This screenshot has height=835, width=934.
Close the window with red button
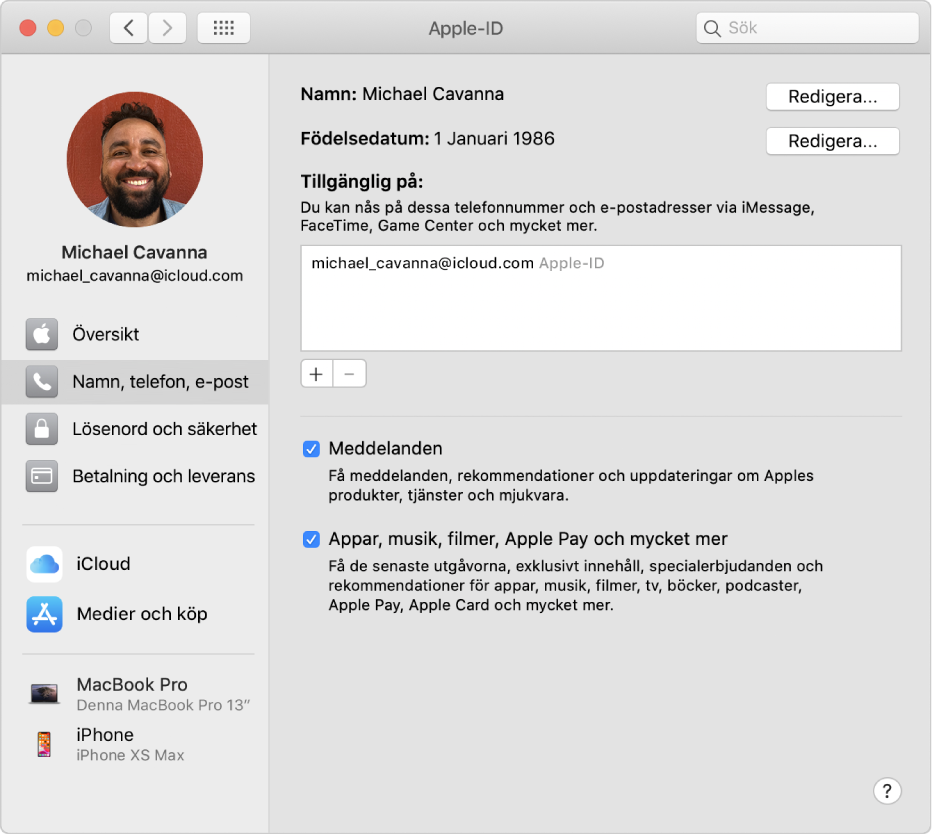[27, 28]
